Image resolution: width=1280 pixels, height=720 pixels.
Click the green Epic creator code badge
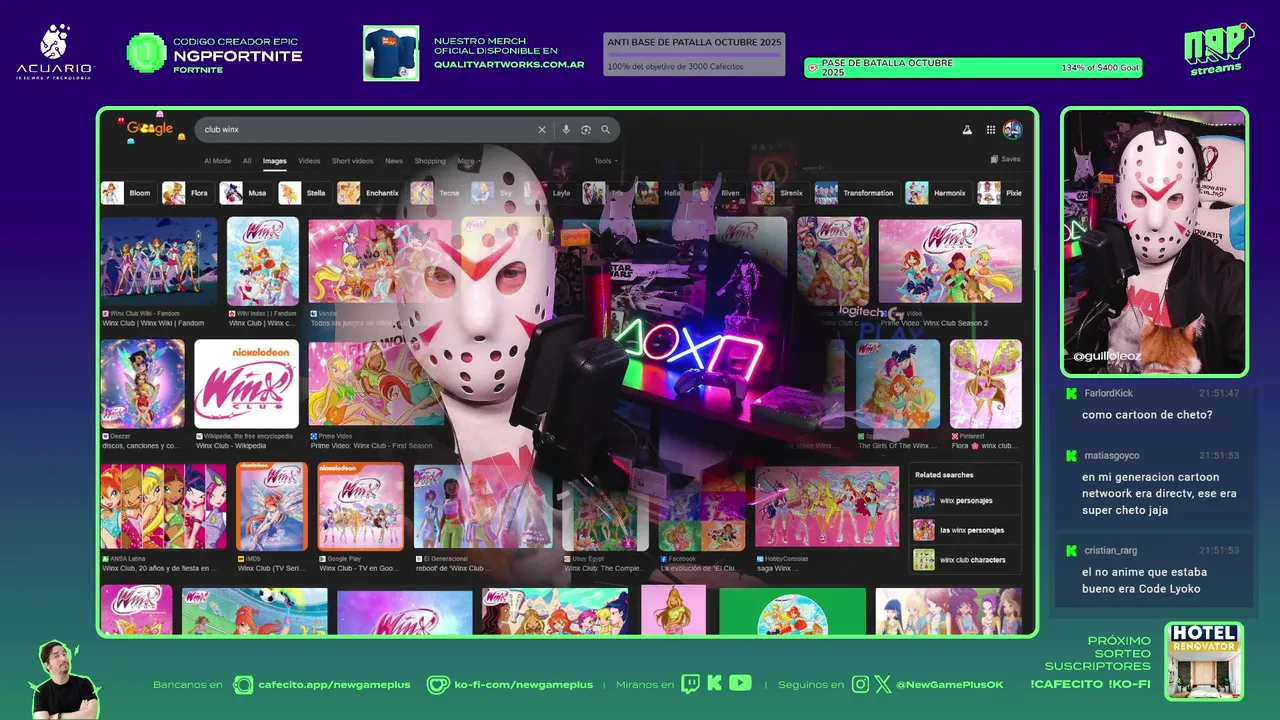146,53
